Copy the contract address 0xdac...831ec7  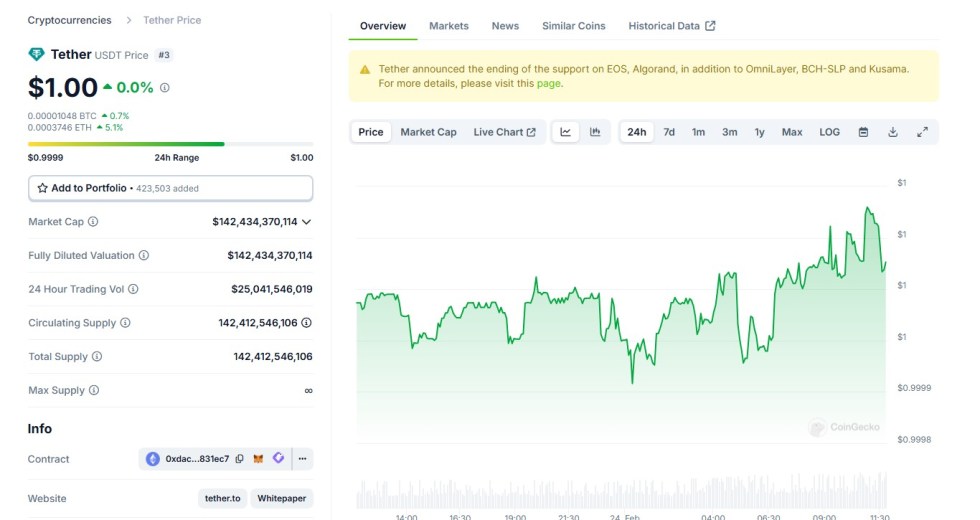point(240,459)
